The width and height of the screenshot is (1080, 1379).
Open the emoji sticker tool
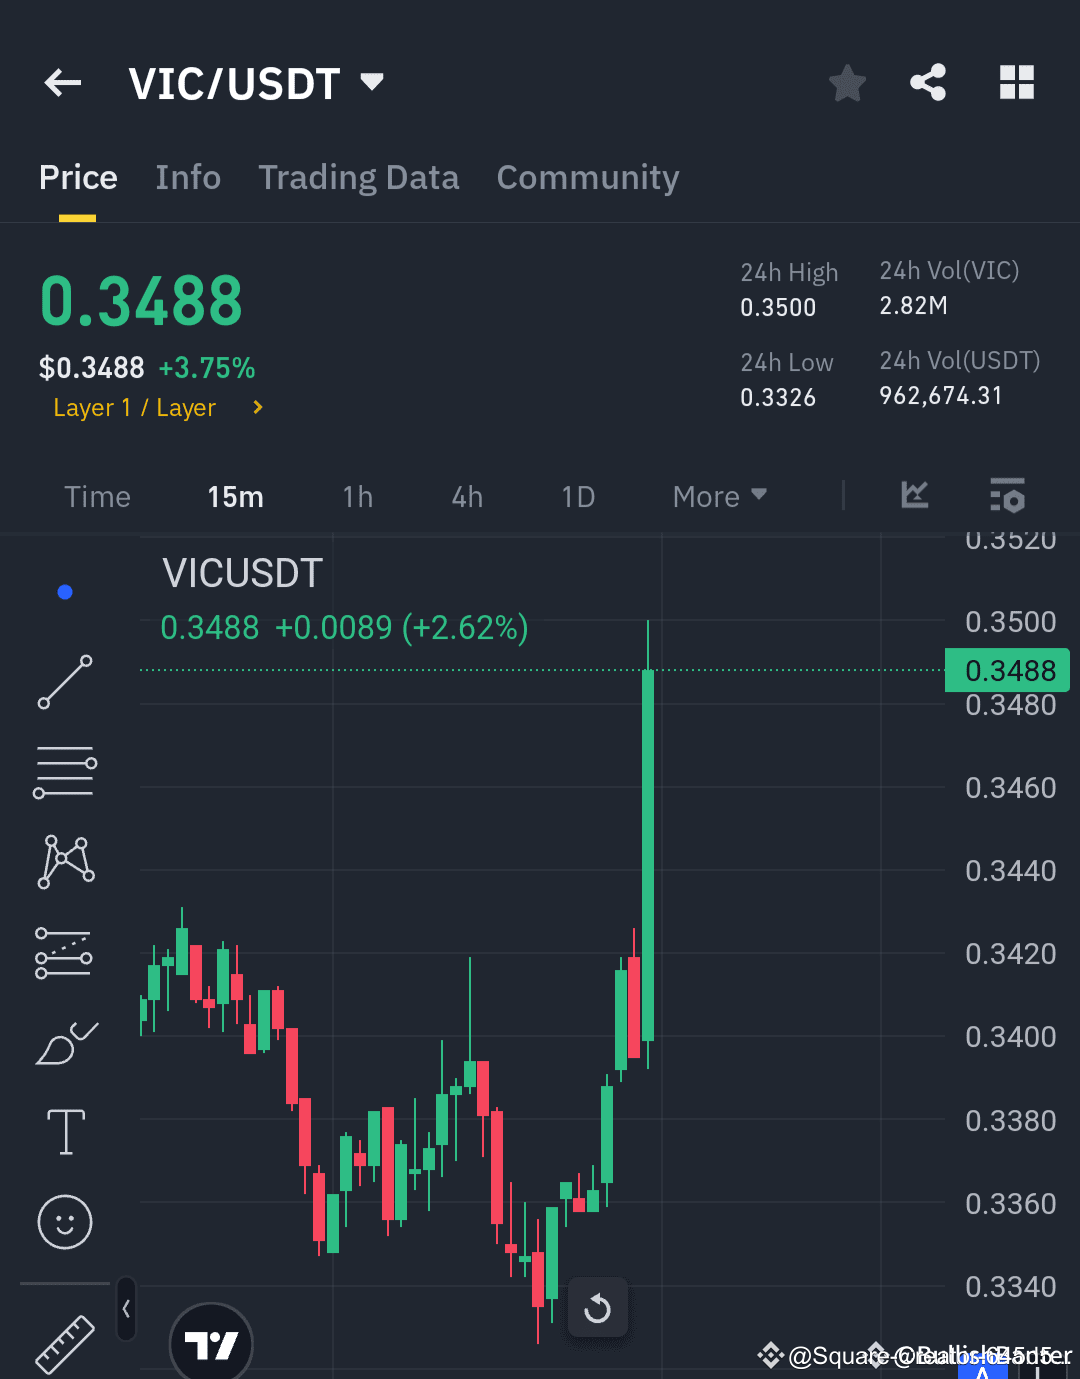point(65,1222)
